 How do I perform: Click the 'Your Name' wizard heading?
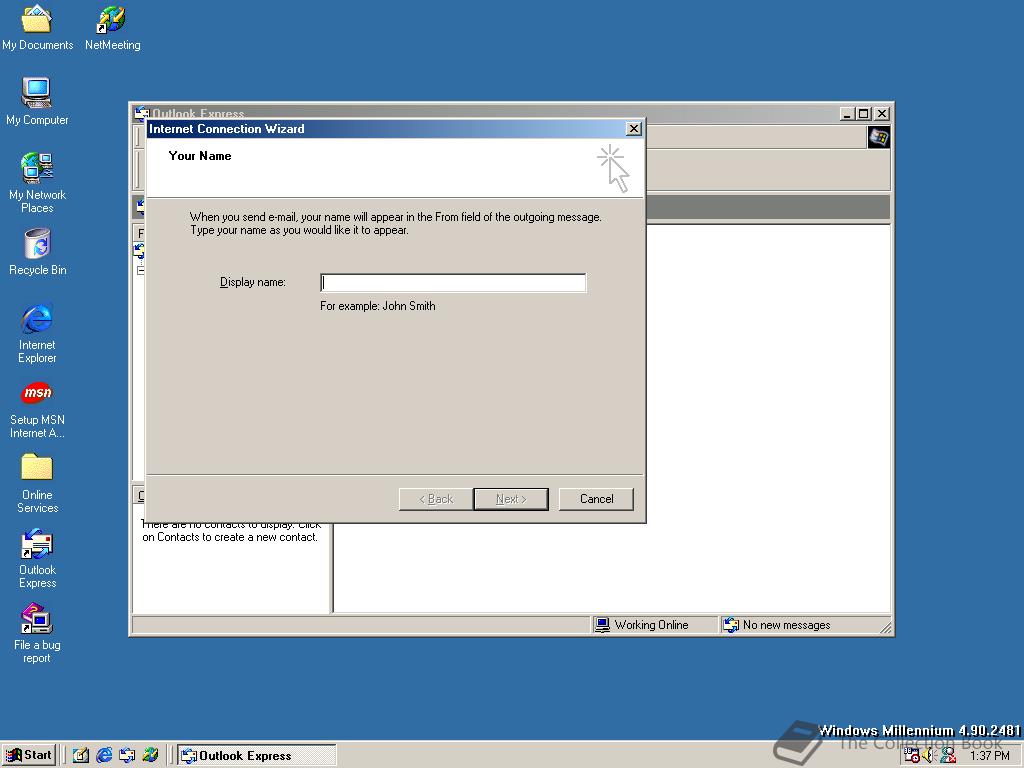[x=200, y=155]
